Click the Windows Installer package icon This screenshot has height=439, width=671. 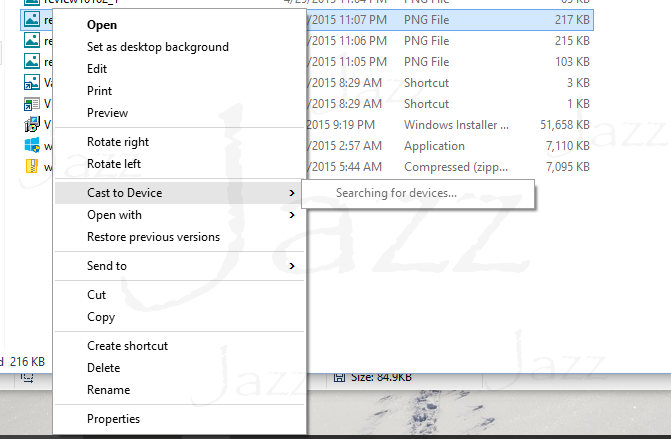[x=33, y=125]
